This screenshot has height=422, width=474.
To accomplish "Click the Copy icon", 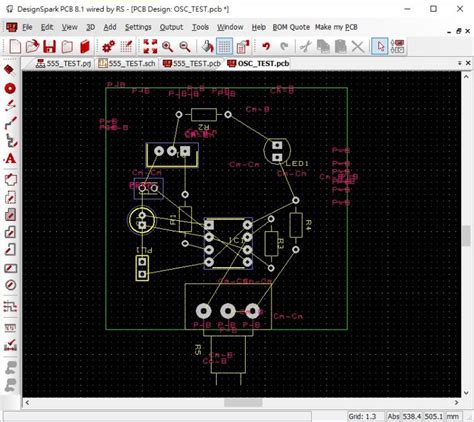I will (323, 47).
